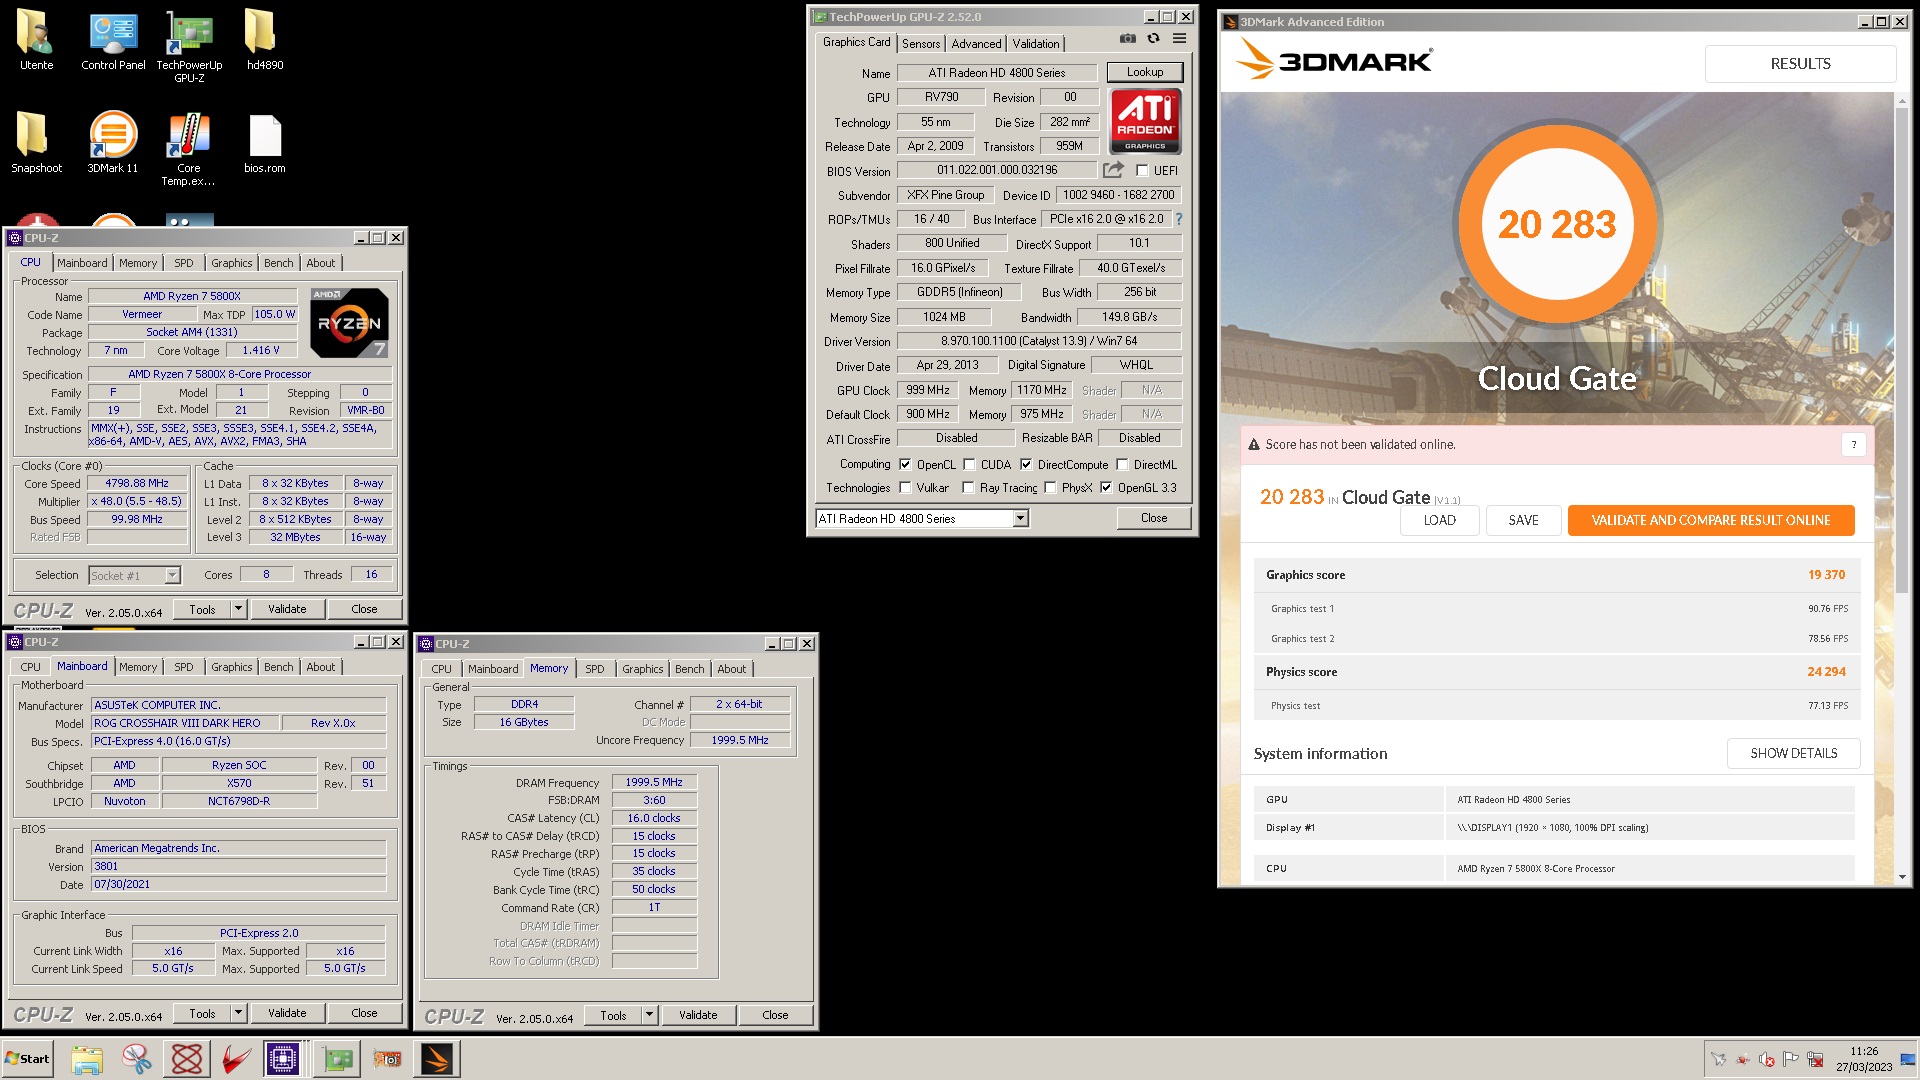Open the Utente folder on the desktop
Viewport: 1920px width, 1080px height.
click(x=36, y=40)
